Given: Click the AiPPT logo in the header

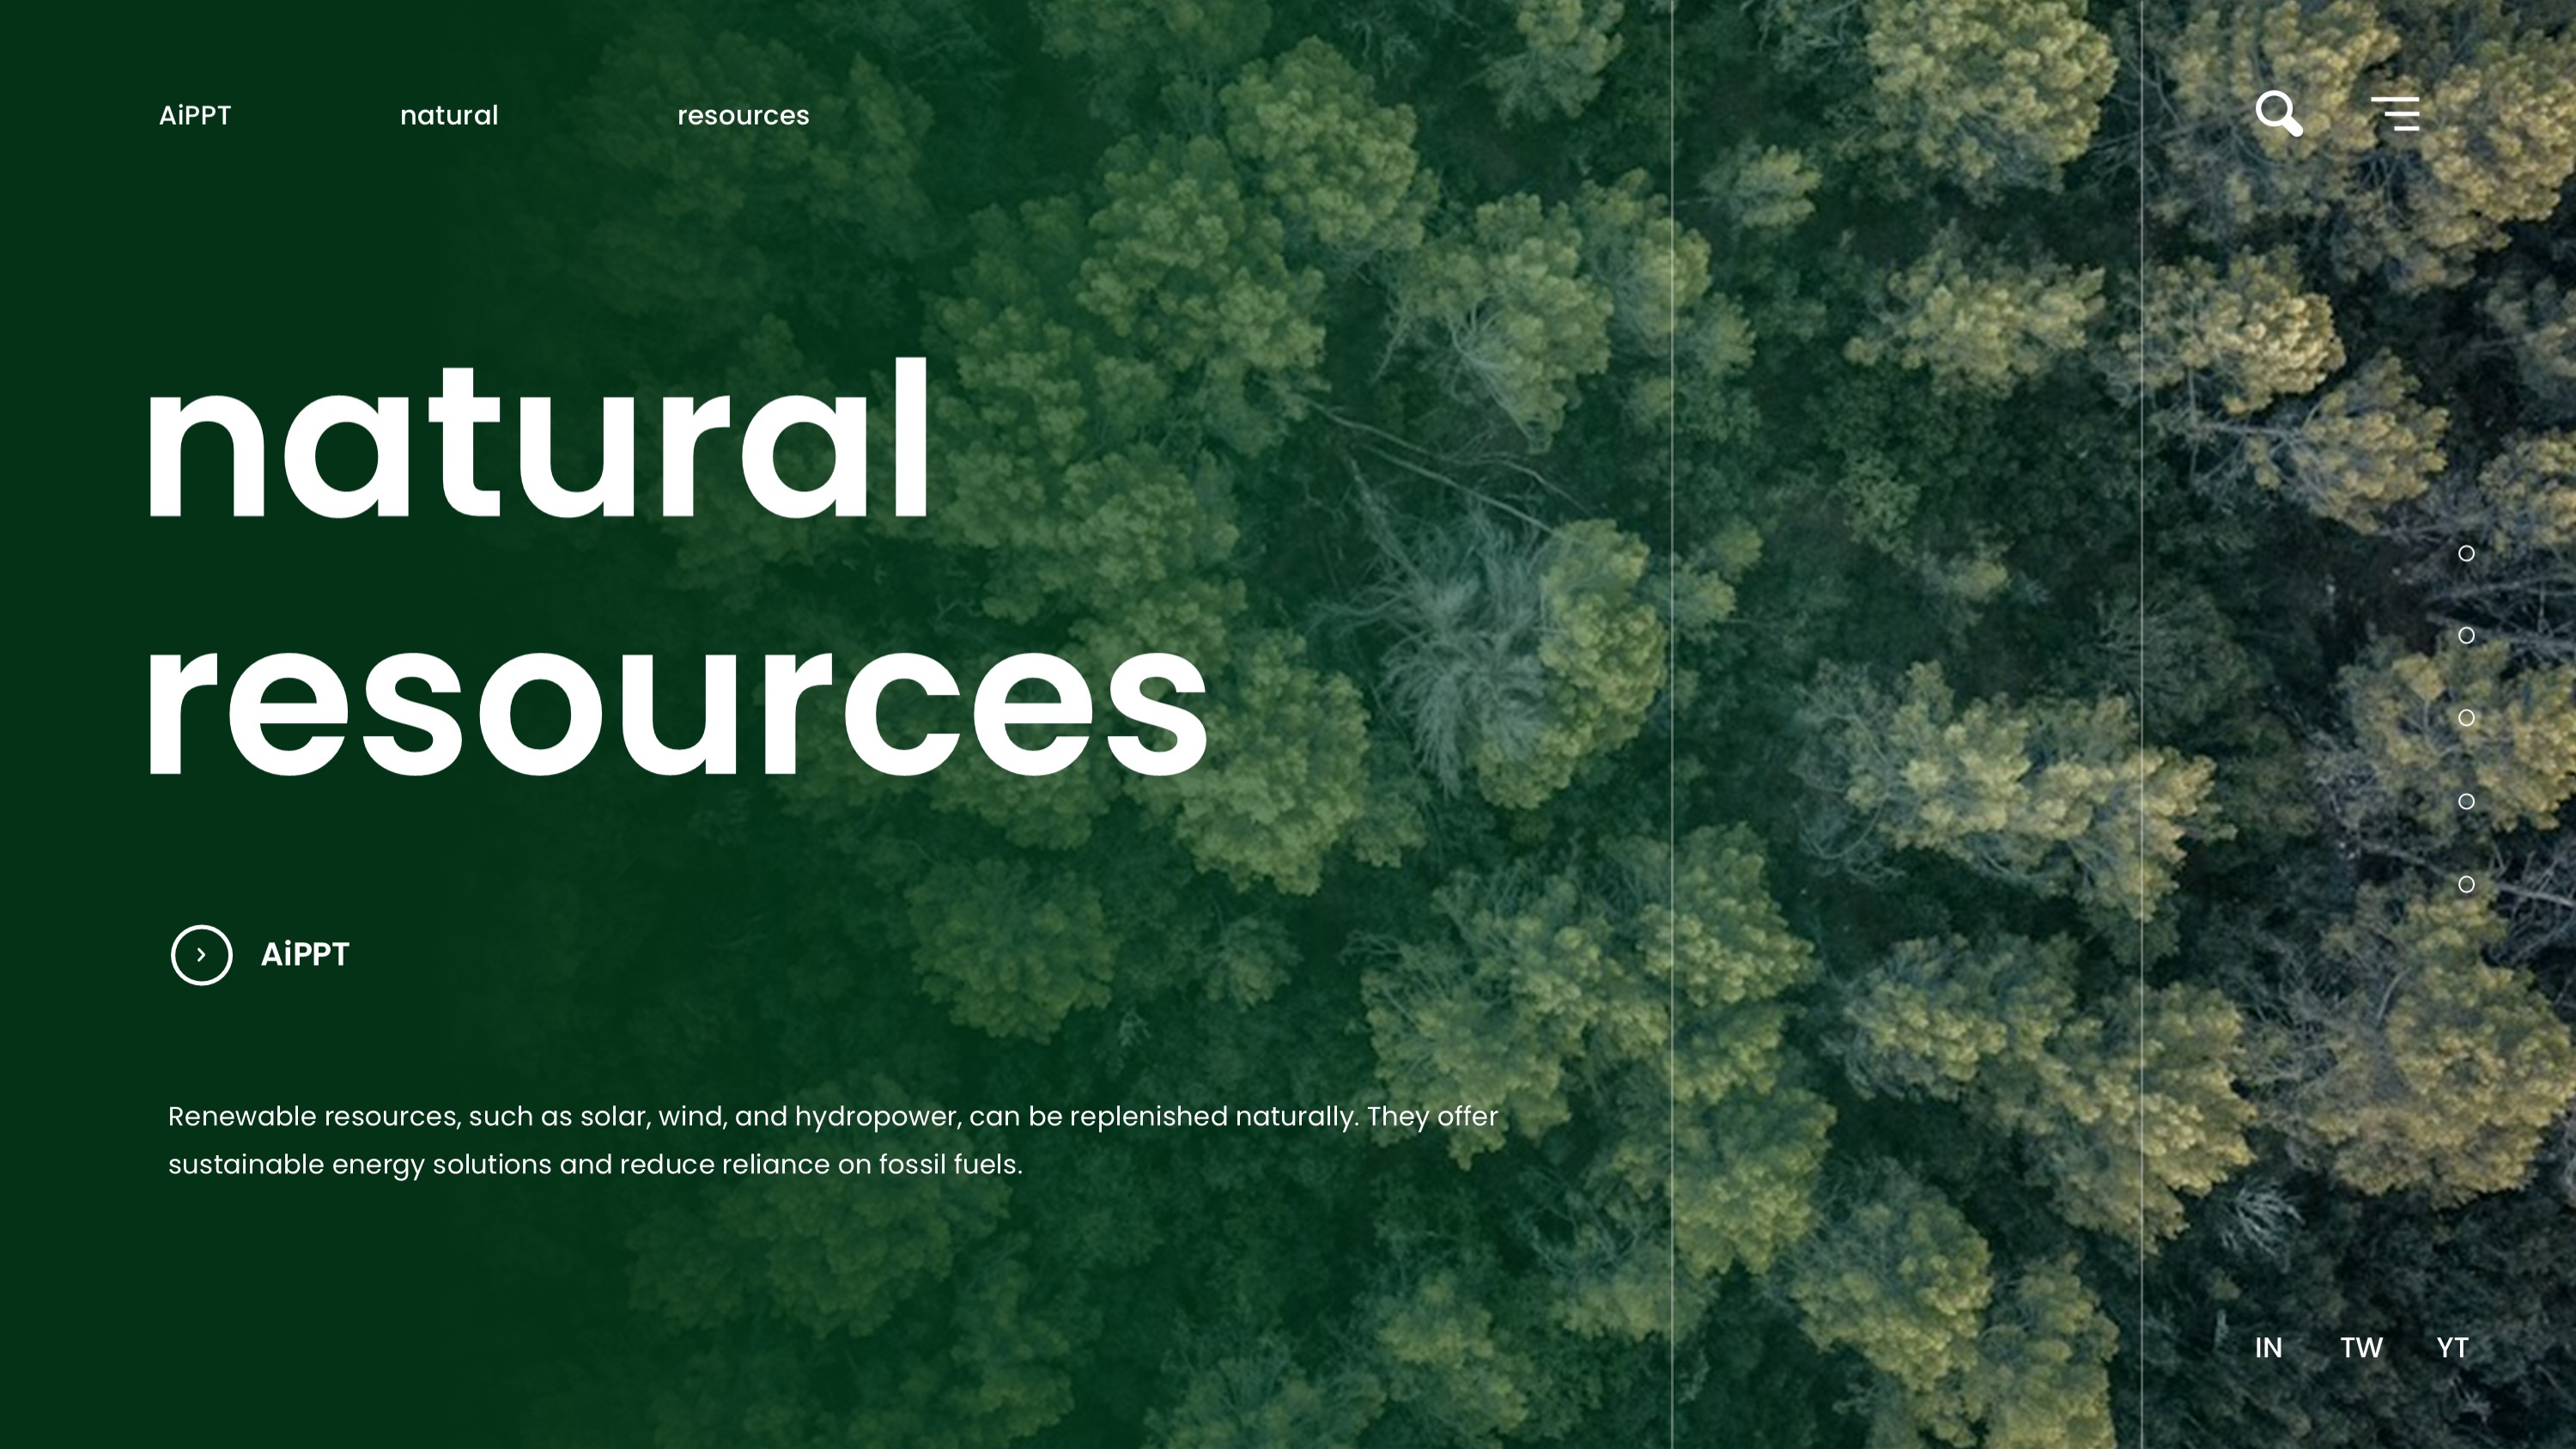Looking at the screenshot, I should click(x=195, y=114).
